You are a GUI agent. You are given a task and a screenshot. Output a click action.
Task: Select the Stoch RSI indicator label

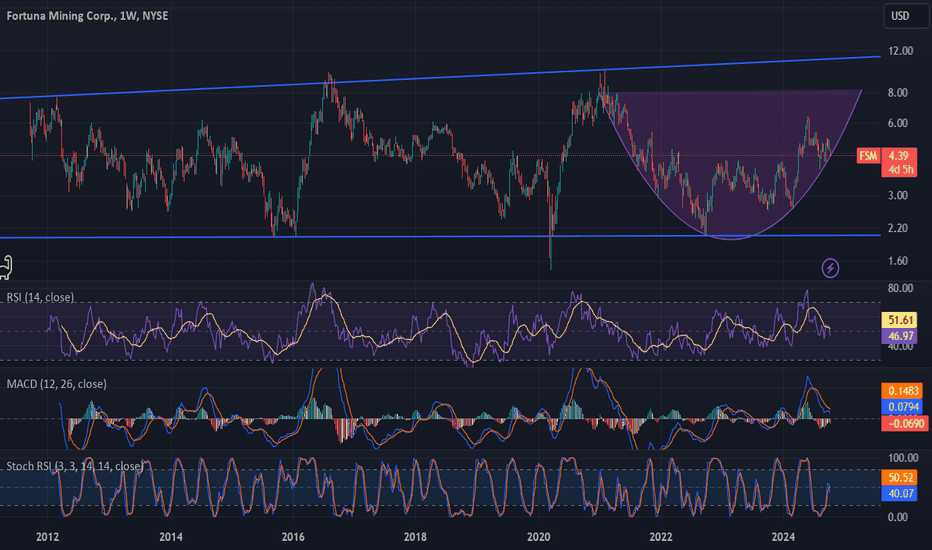(75, 466)
